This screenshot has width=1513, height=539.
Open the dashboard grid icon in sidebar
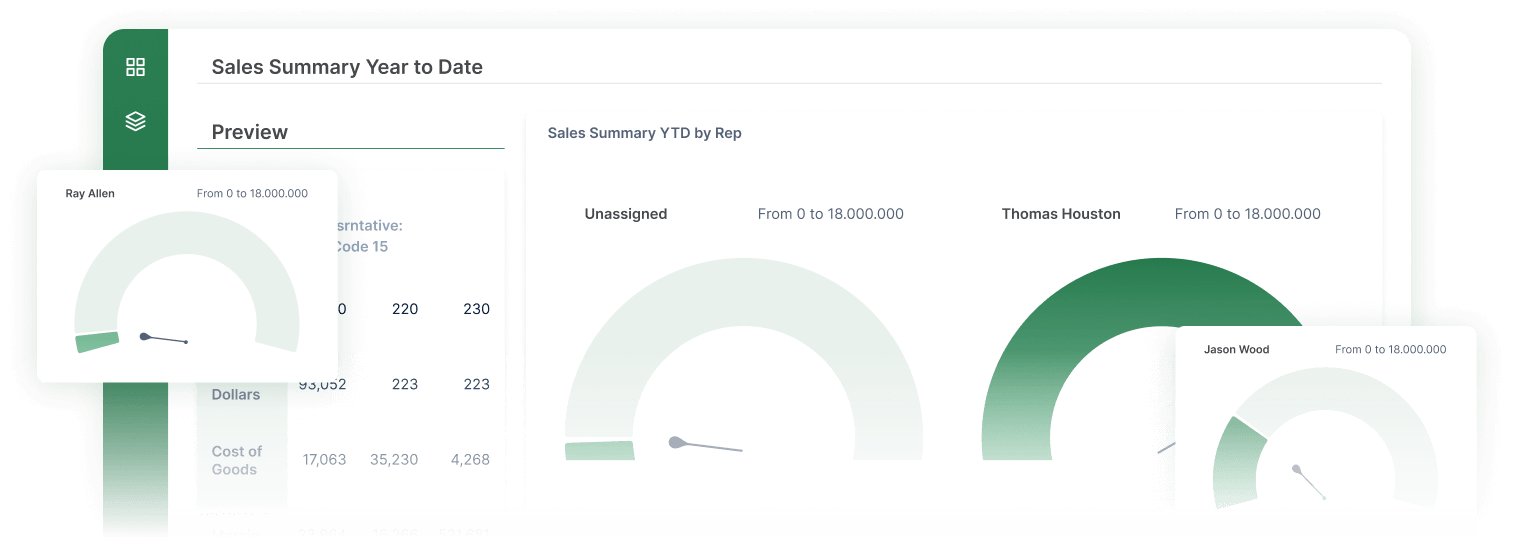[135, 67]
